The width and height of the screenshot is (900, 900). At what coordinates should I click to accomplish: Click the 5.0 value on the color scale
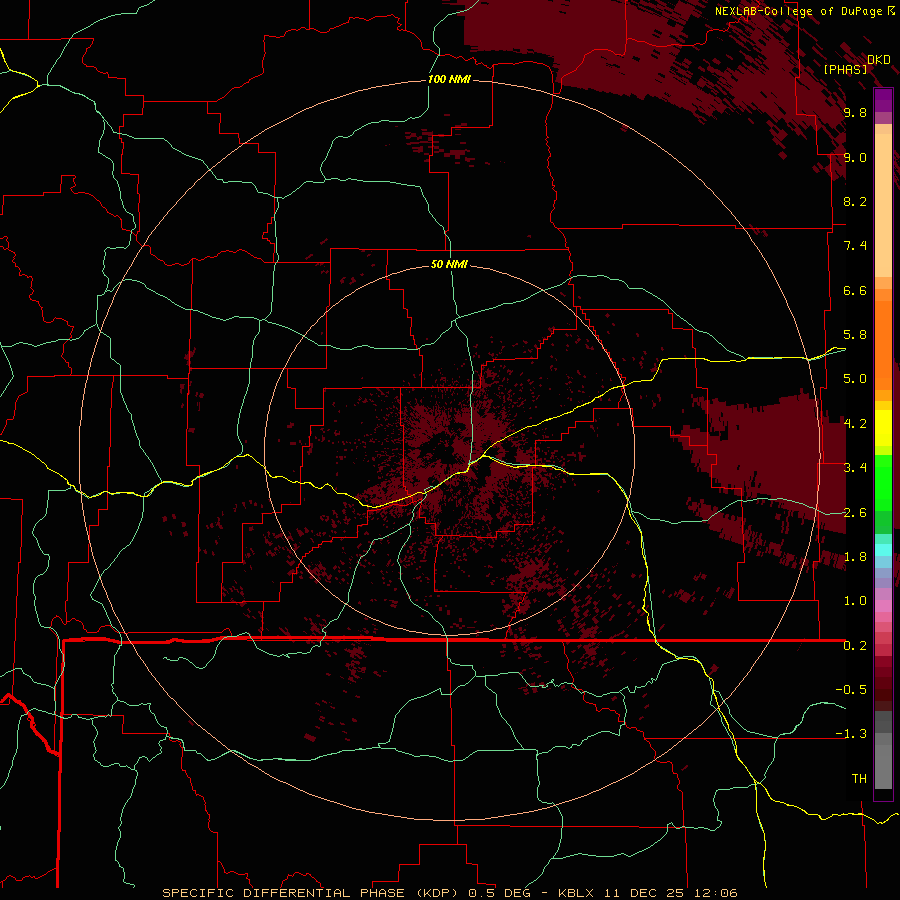[x=855, y=379]
